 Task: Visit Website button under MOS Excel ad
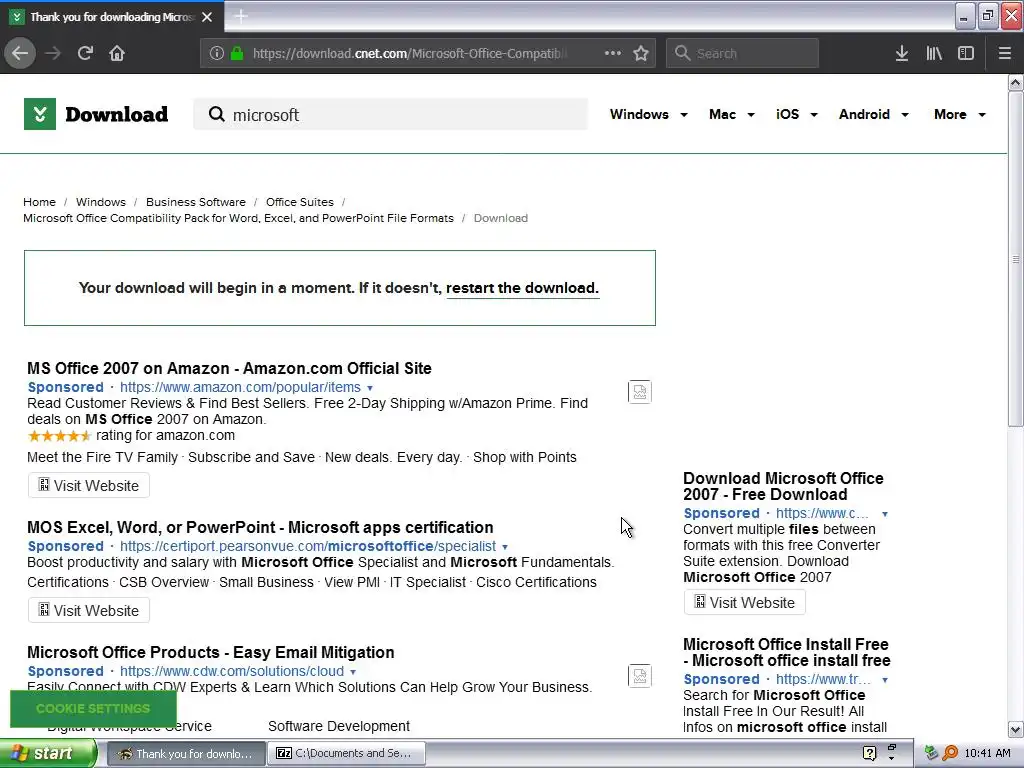pyautogui.click(x=89, y=610)
